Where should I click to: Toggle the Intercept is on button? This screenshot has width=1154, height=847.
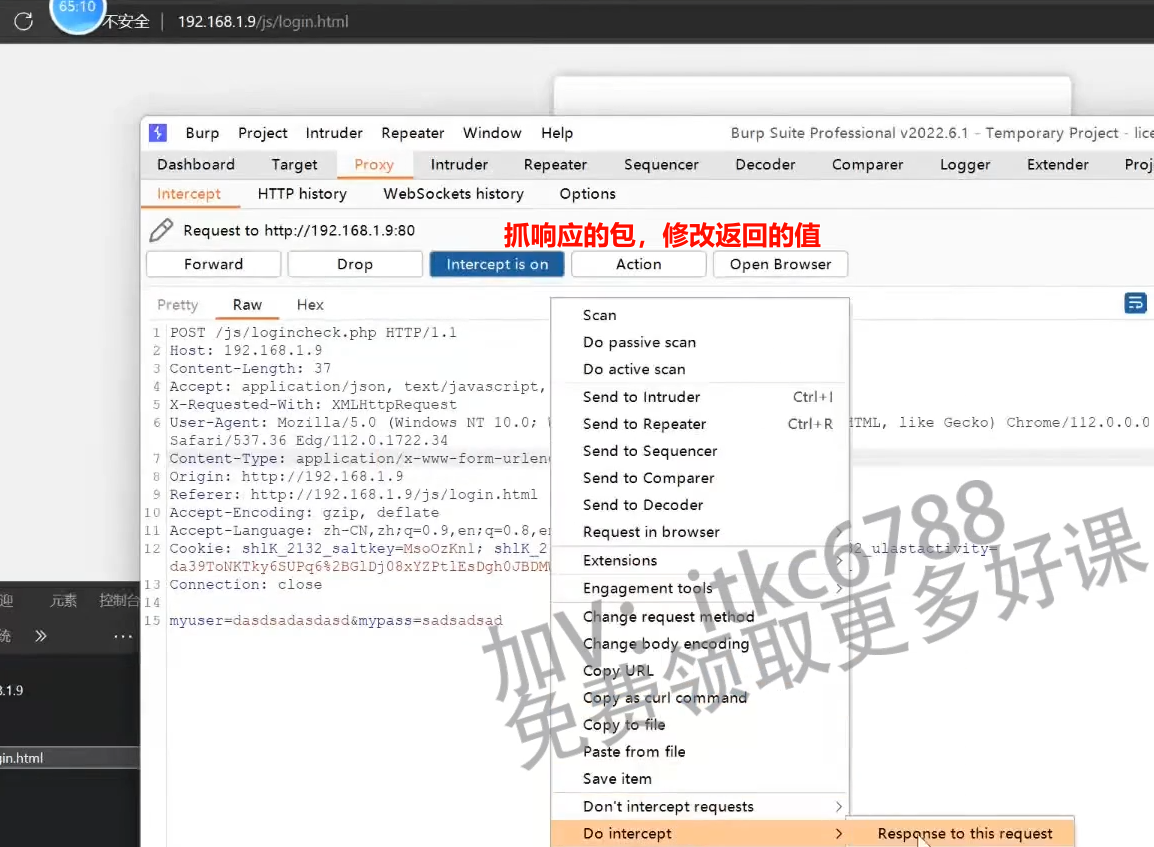tap(497, 264)
